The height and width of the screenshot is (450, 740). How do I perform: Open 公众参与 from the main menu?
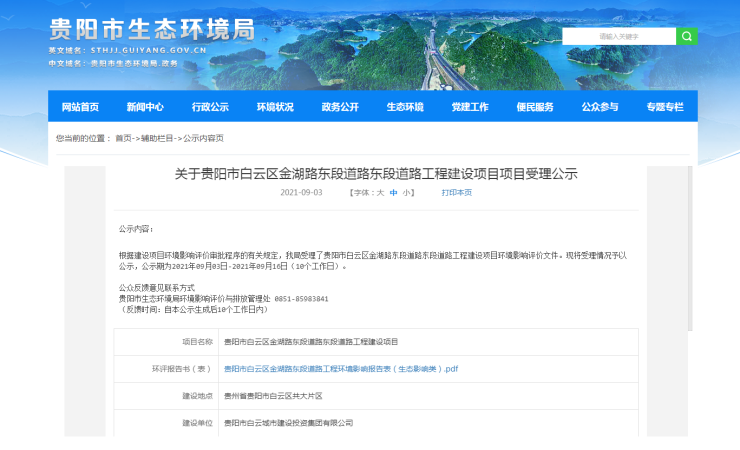click(x=600, y=107)
